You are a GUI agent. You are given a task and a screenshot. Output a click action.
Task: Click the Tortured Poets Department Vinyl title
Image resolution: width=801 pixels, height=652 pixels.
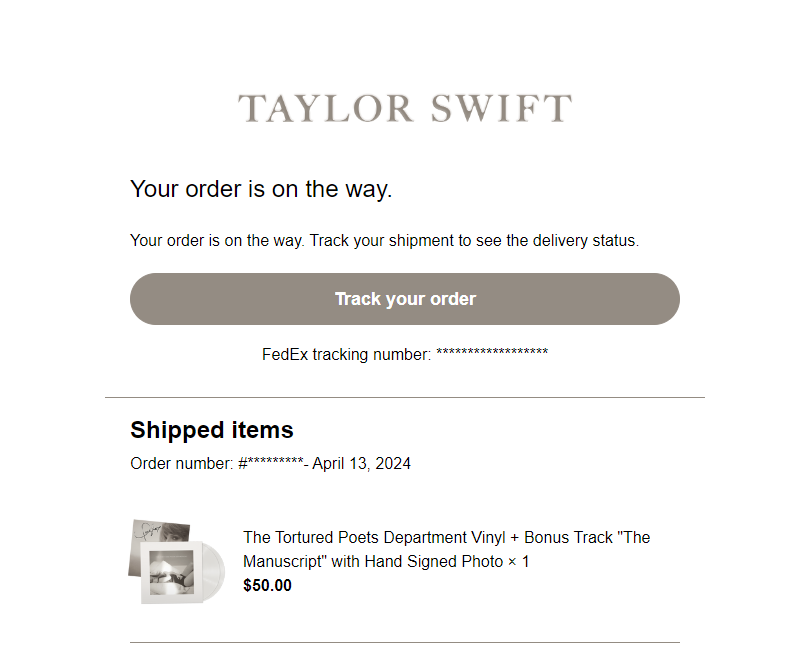[x=446, y=549]
